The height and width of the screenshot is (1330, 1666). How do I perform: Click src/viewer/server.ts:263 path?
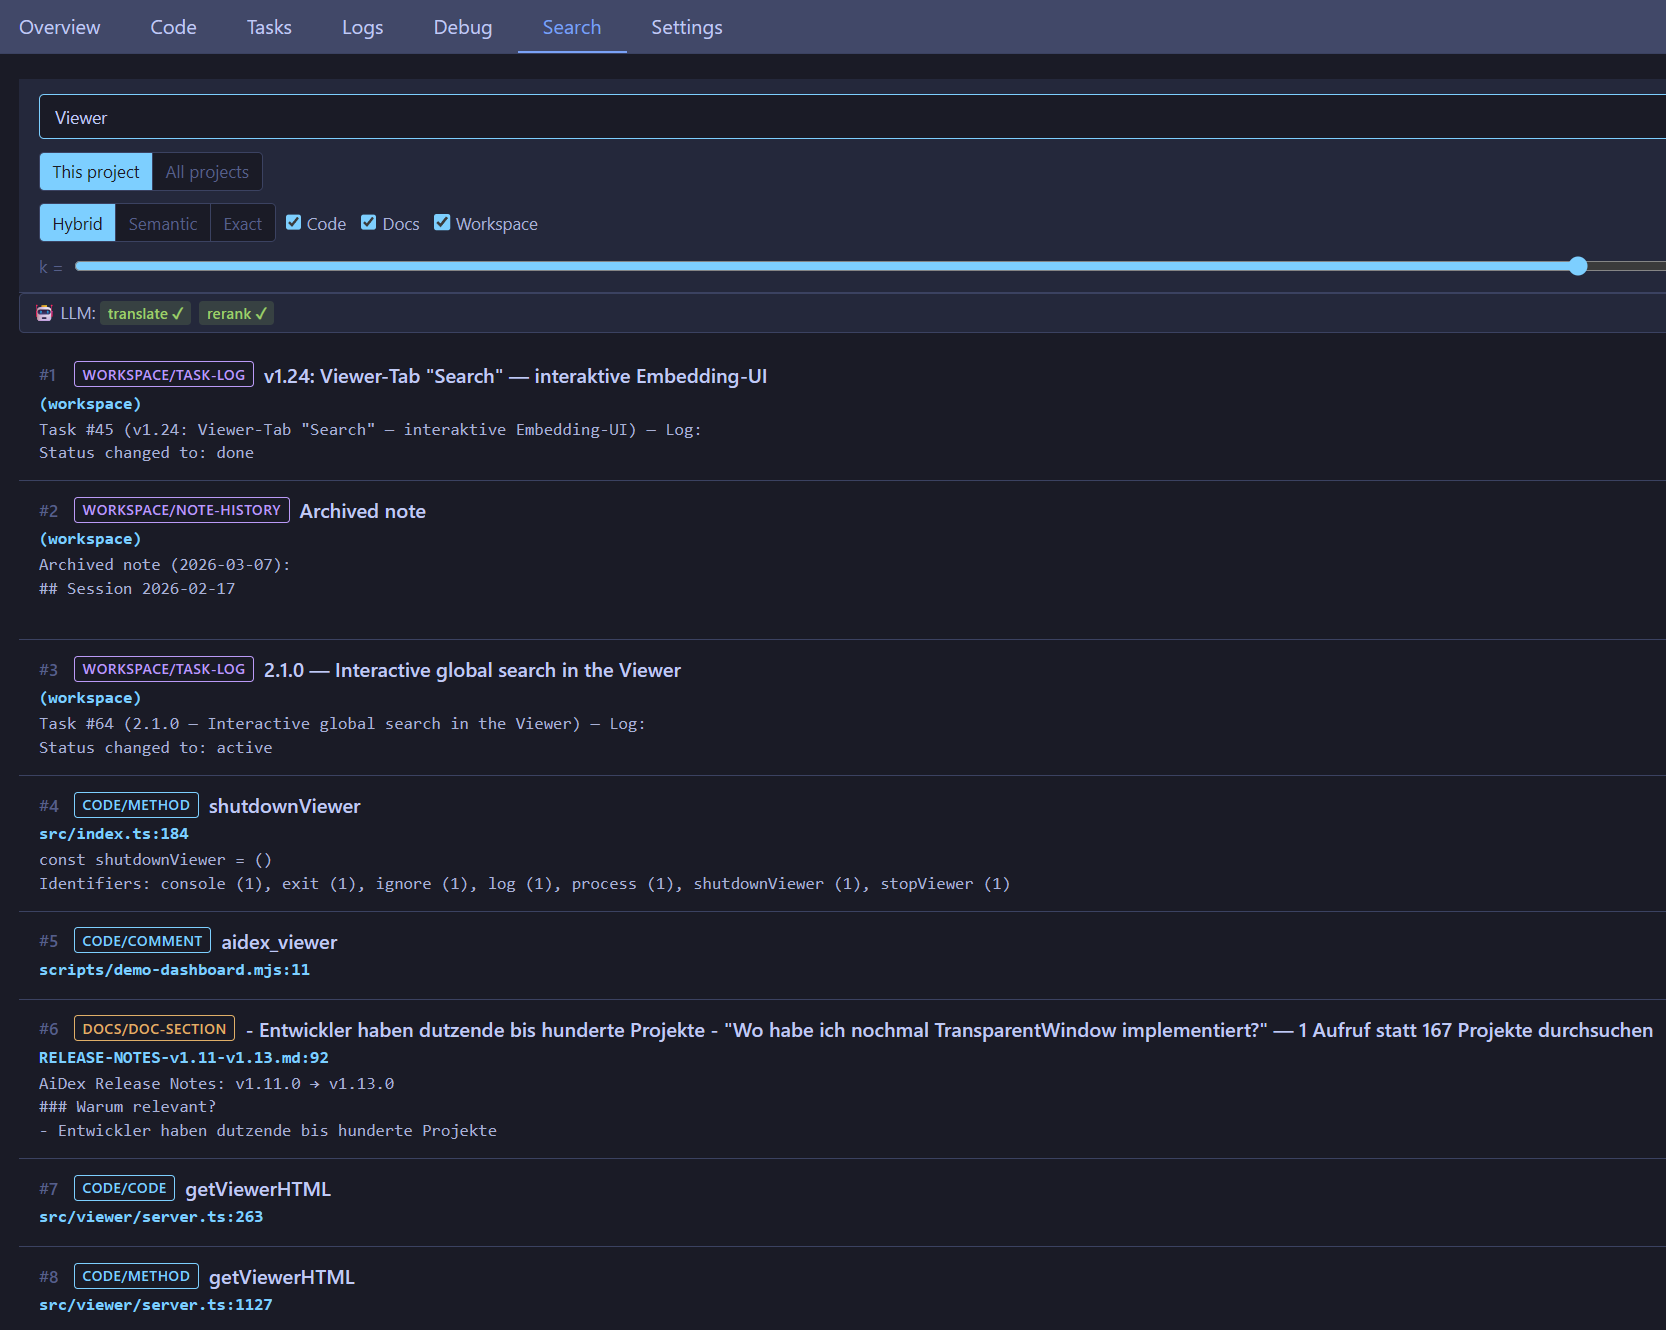(x=151, y=1217)
